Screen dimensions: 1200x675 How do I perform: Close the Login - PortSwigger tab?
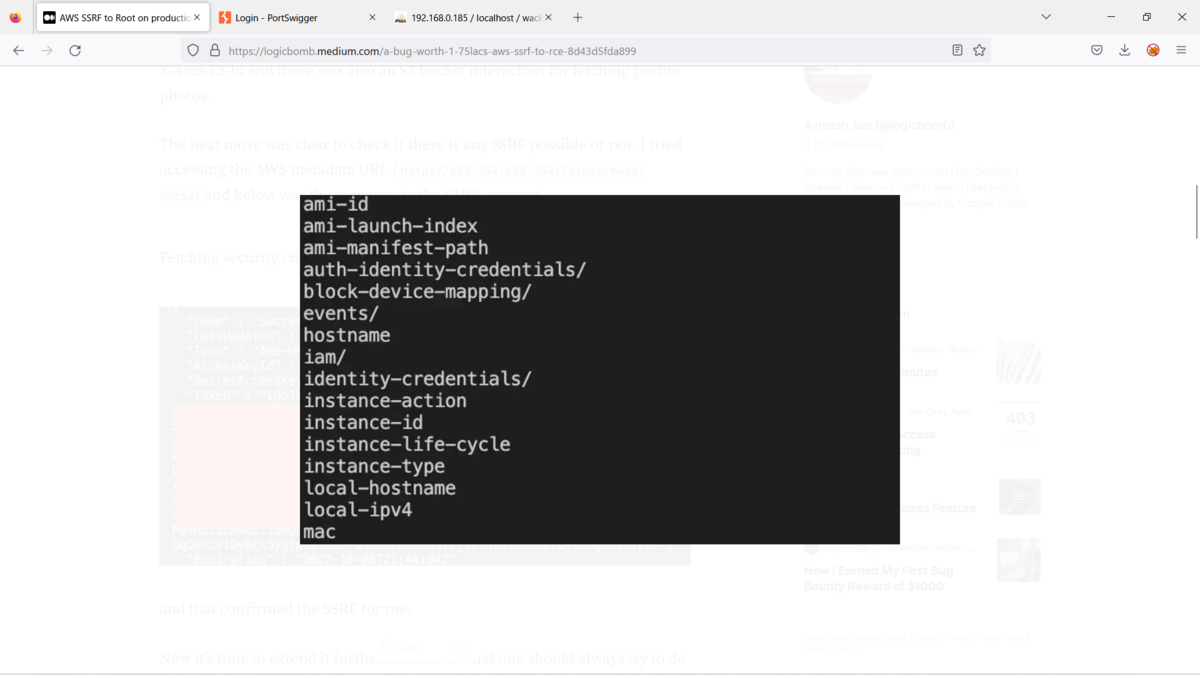[x=372, y=17]
